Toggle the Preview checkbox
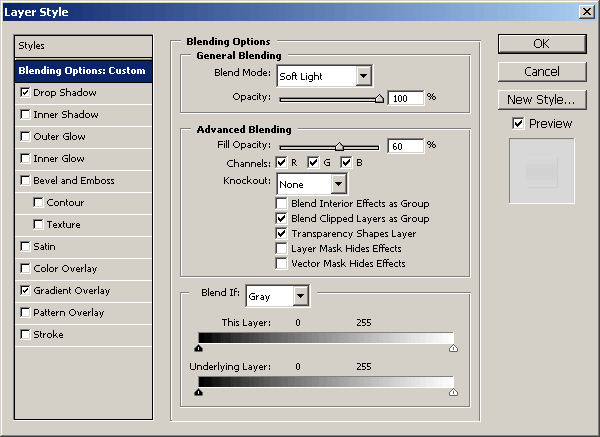Screen dimensions: 600x437 pos(518,124)
